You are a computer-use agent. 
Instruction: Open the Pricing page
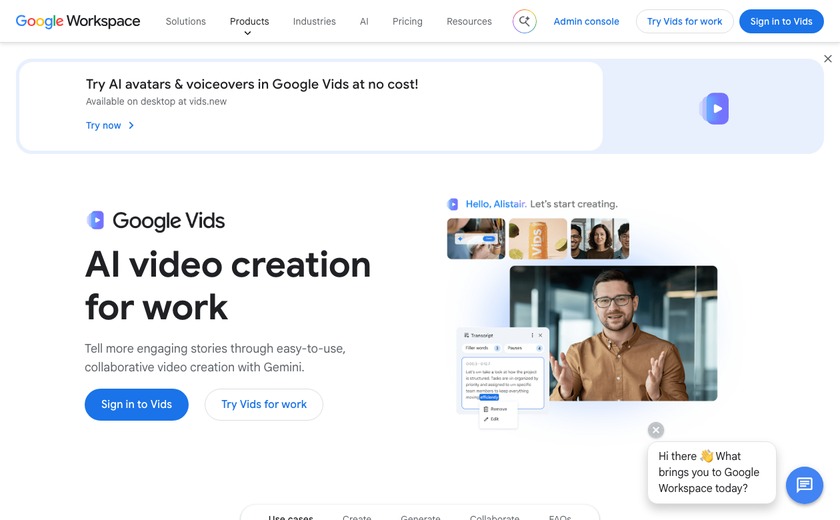tap(407, 21)
